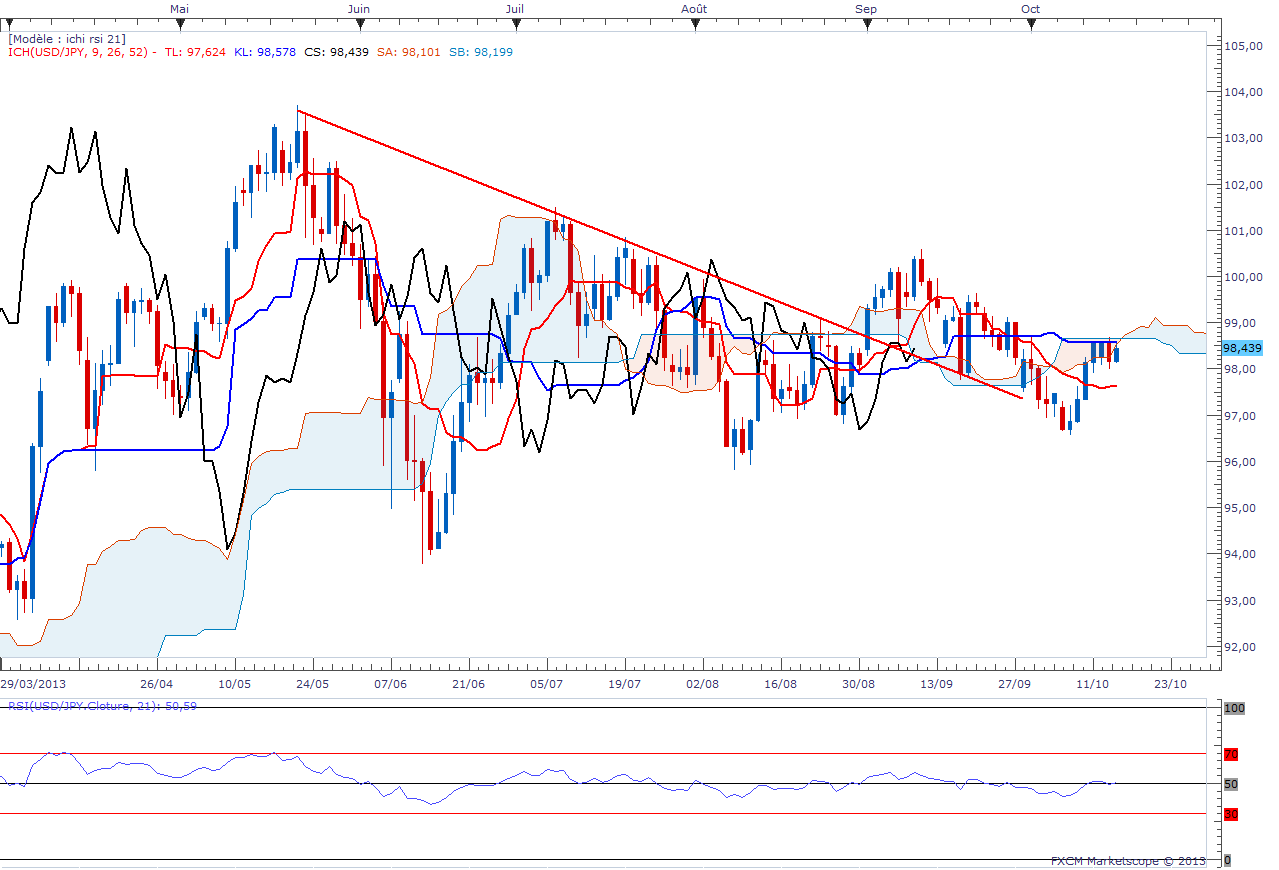The height and width of the screenshot is (870, 1279).
Task: Click the Oct month marker triangle
Action: click(x=1030, y=24)
